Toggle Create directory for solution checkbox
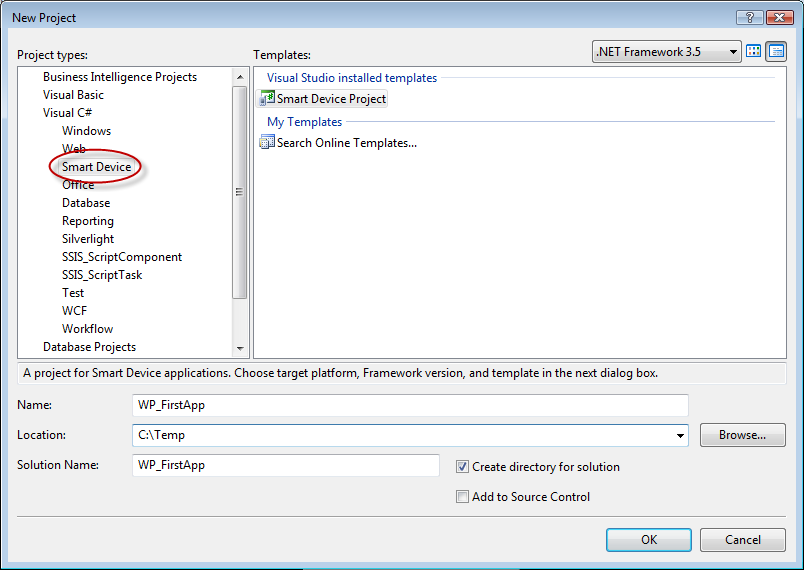Image resolution: width=804 pixels, height=570 pixels. [462, 466]
